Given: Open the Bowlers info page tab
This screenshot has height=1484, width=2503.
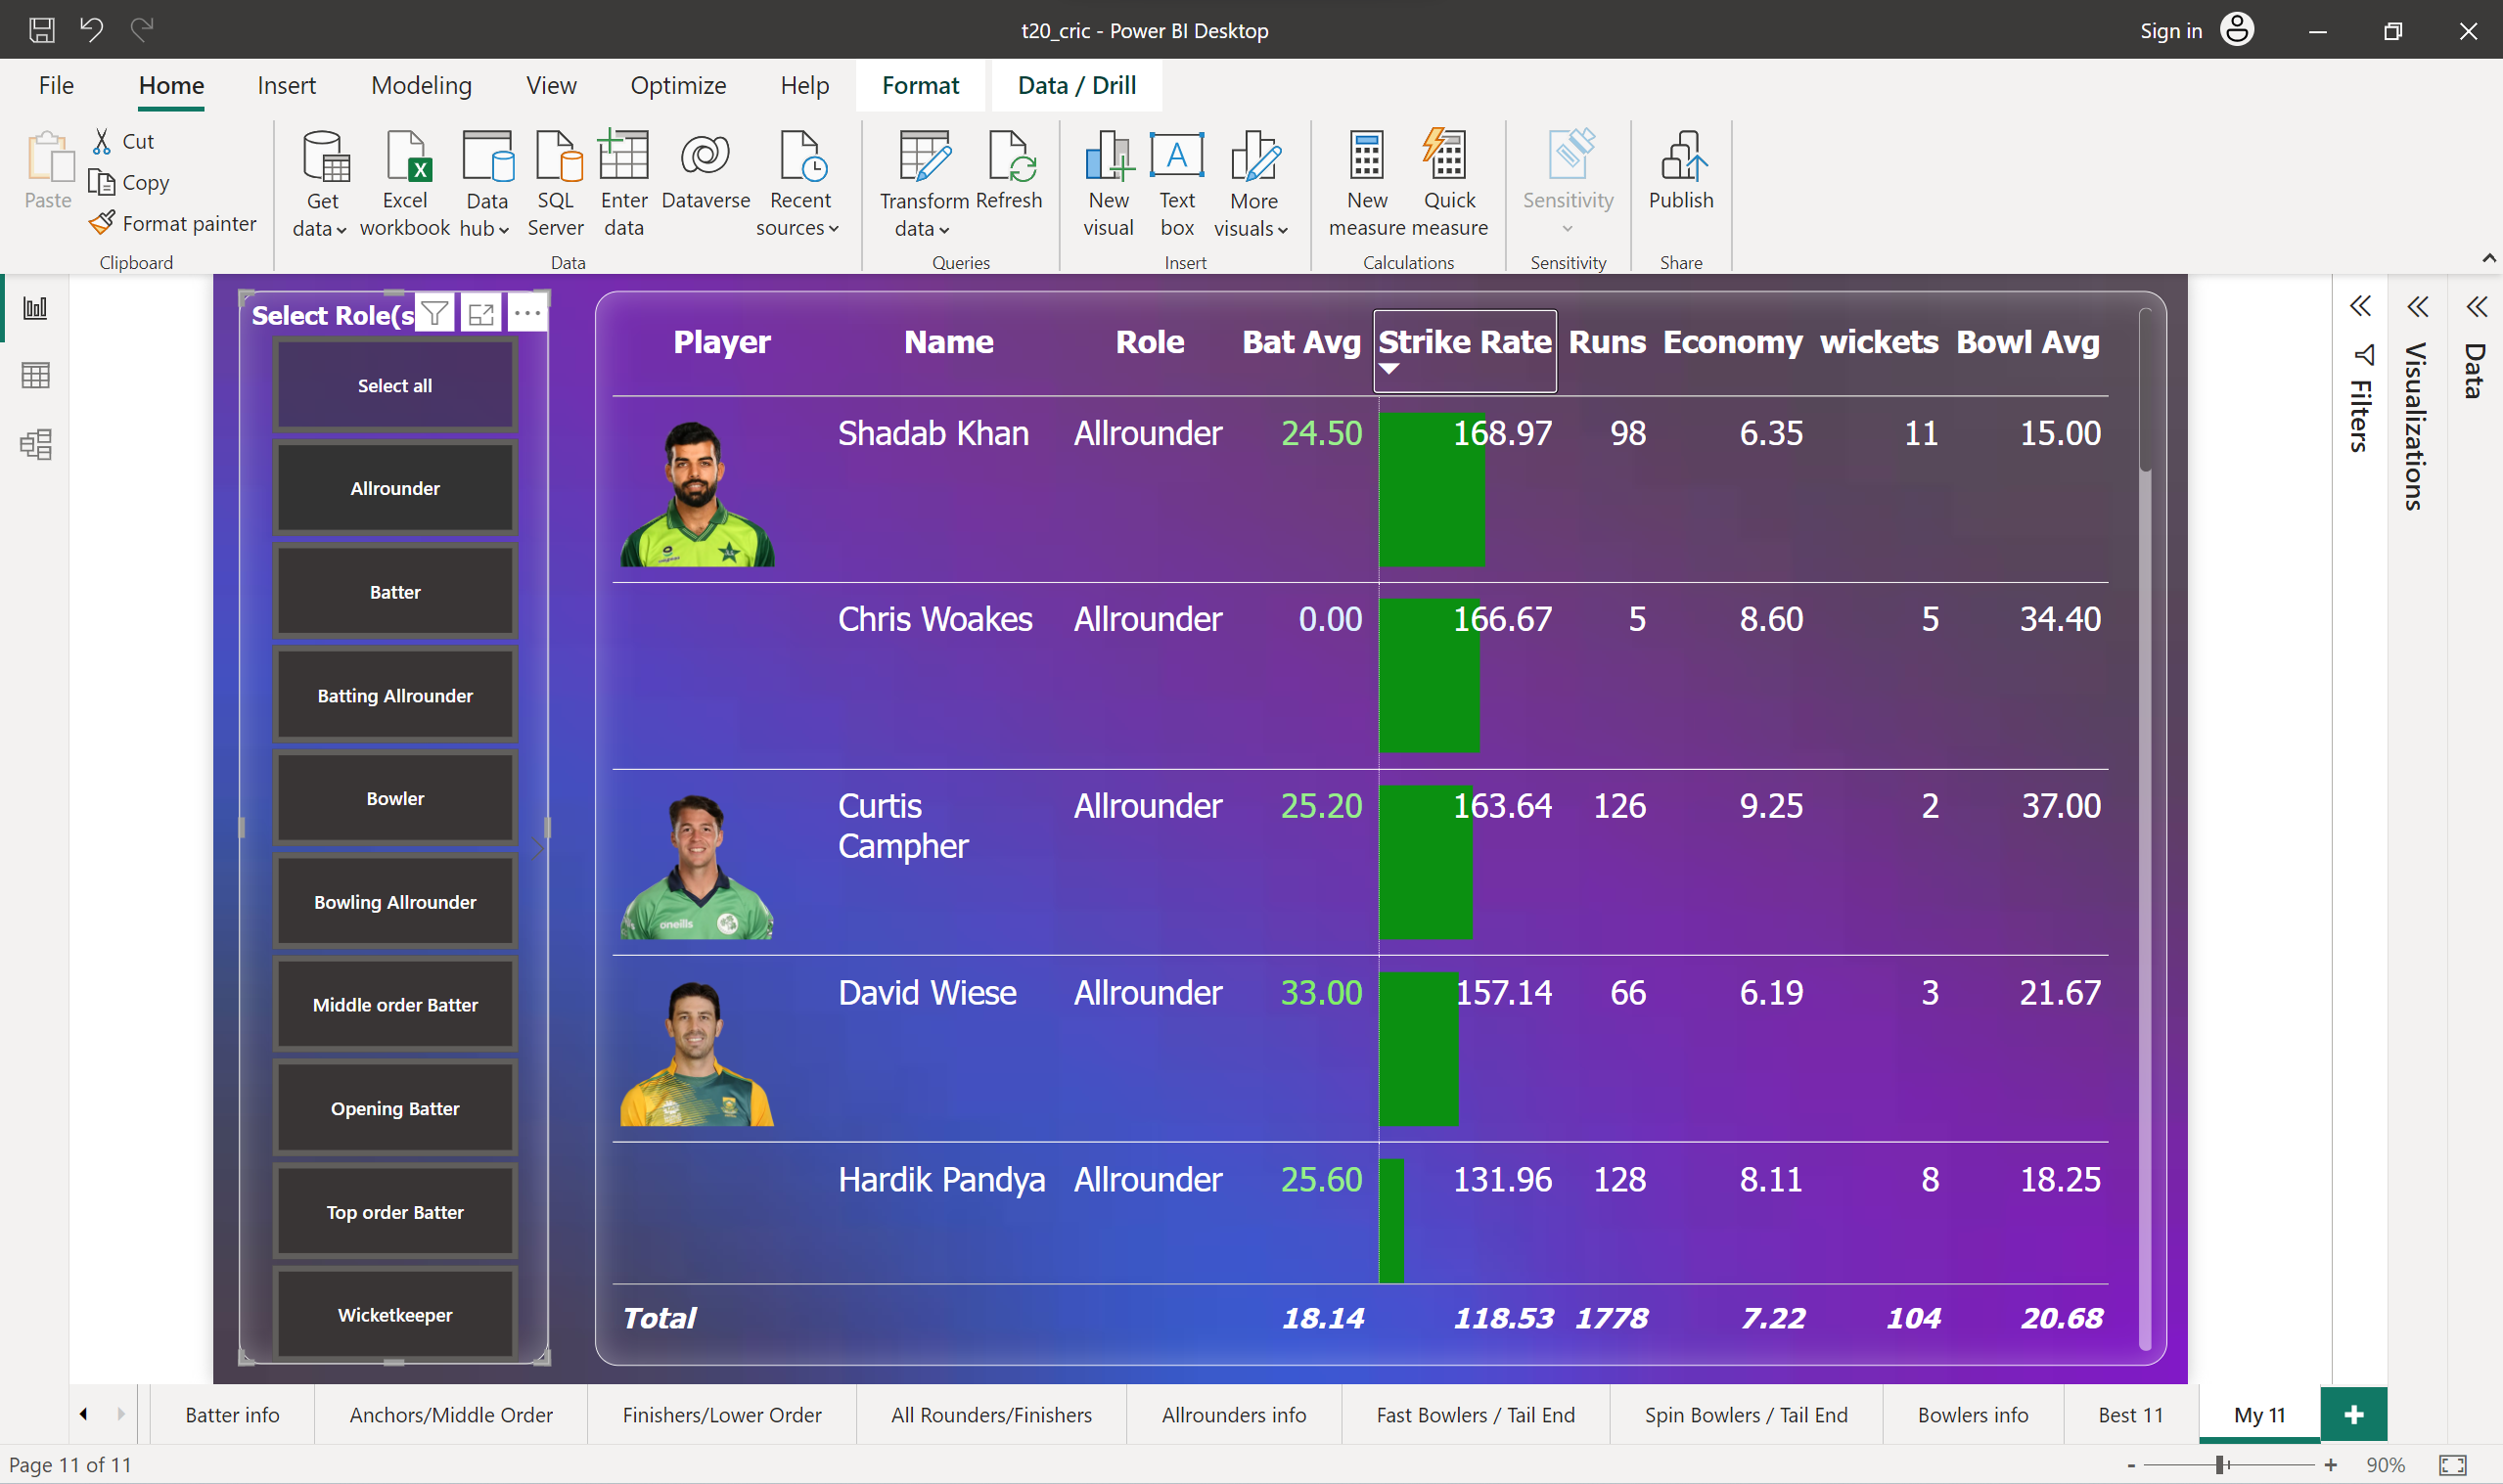Looking at the screenshot, I should [1972, 1414].
